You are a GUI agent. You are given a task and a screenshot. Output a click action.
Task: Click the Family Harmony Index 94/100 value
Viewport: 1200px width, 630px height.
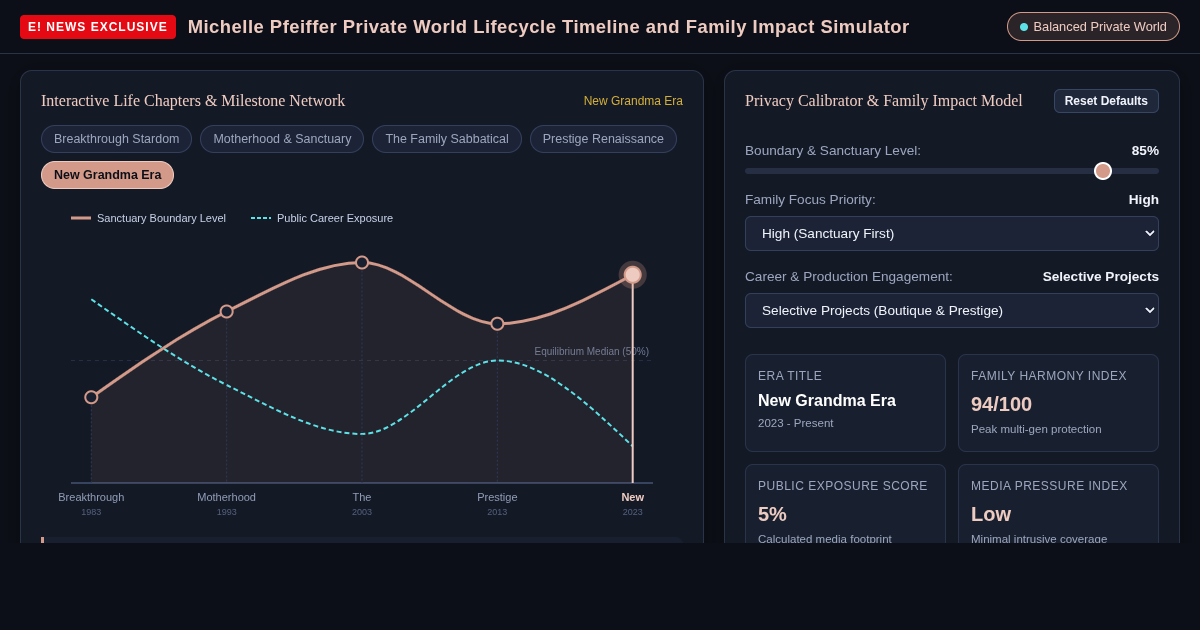point(1001,404)
